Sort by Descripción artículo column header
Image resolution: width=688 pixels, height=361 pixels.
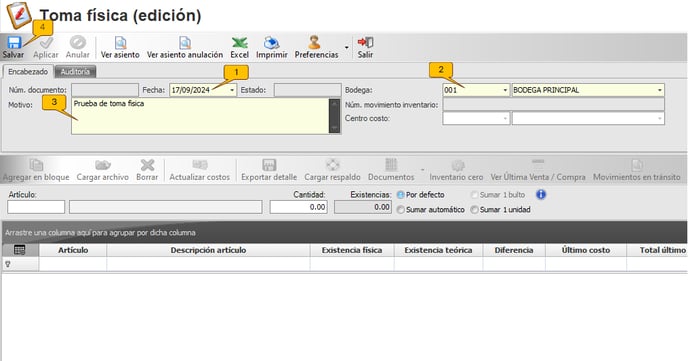[208, 250]
